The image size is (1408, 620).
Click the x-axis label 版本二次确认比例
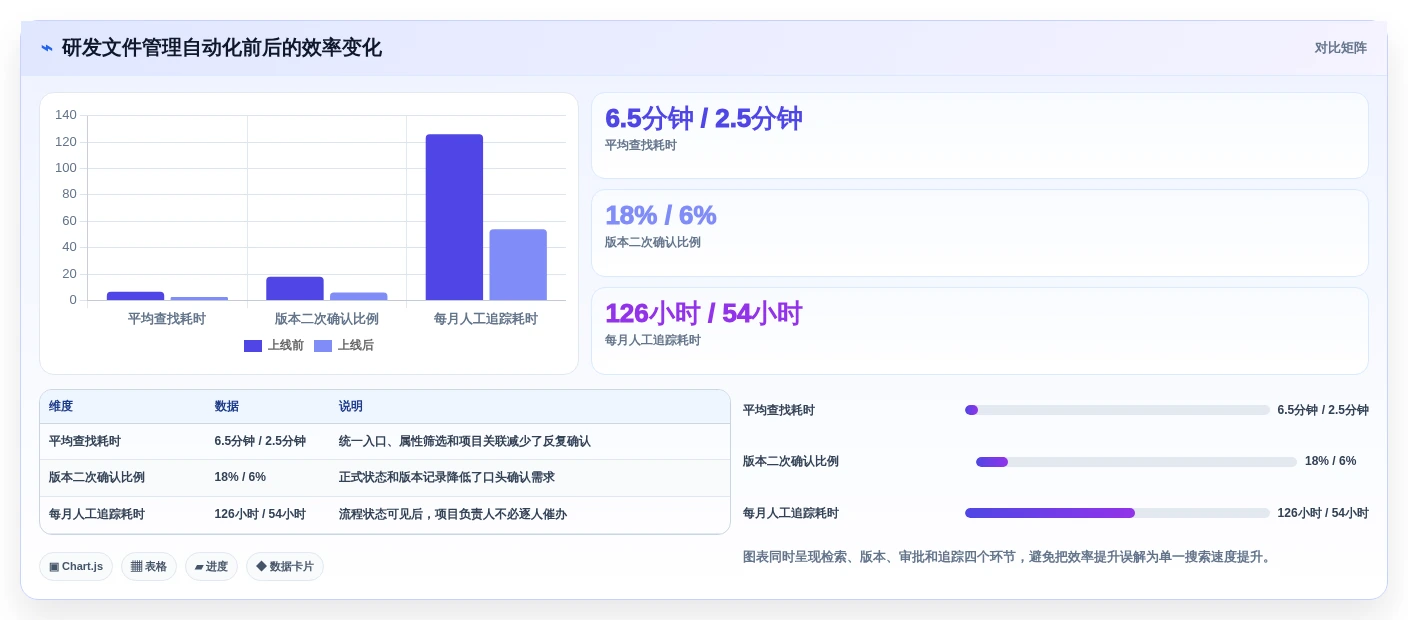[x=327, y=319]
